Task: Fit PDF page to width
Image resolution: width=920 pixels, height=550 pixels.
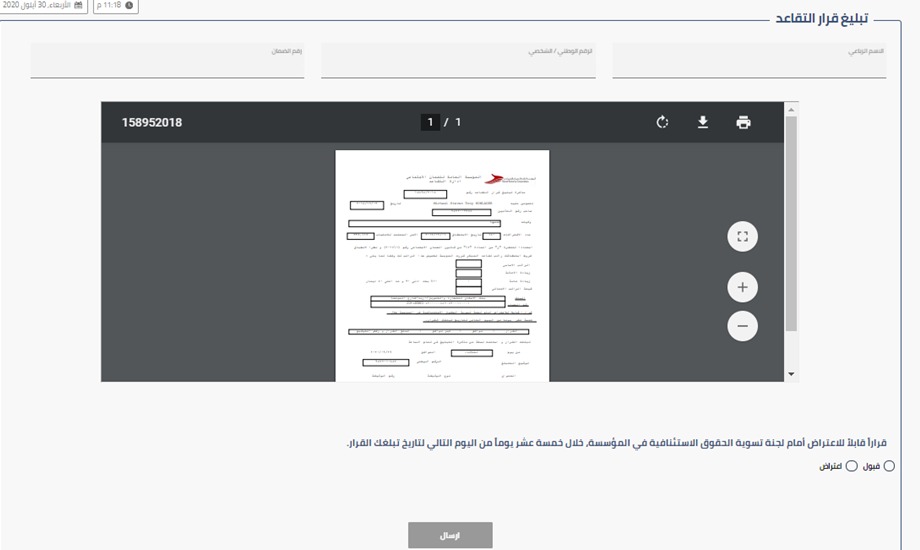Action: point(742,237)
